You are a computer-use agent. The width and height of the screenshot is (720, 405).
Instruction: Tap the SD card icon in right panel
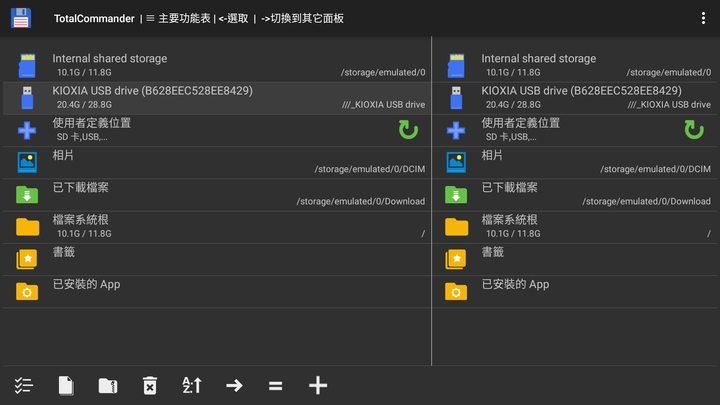pos(456,66)
